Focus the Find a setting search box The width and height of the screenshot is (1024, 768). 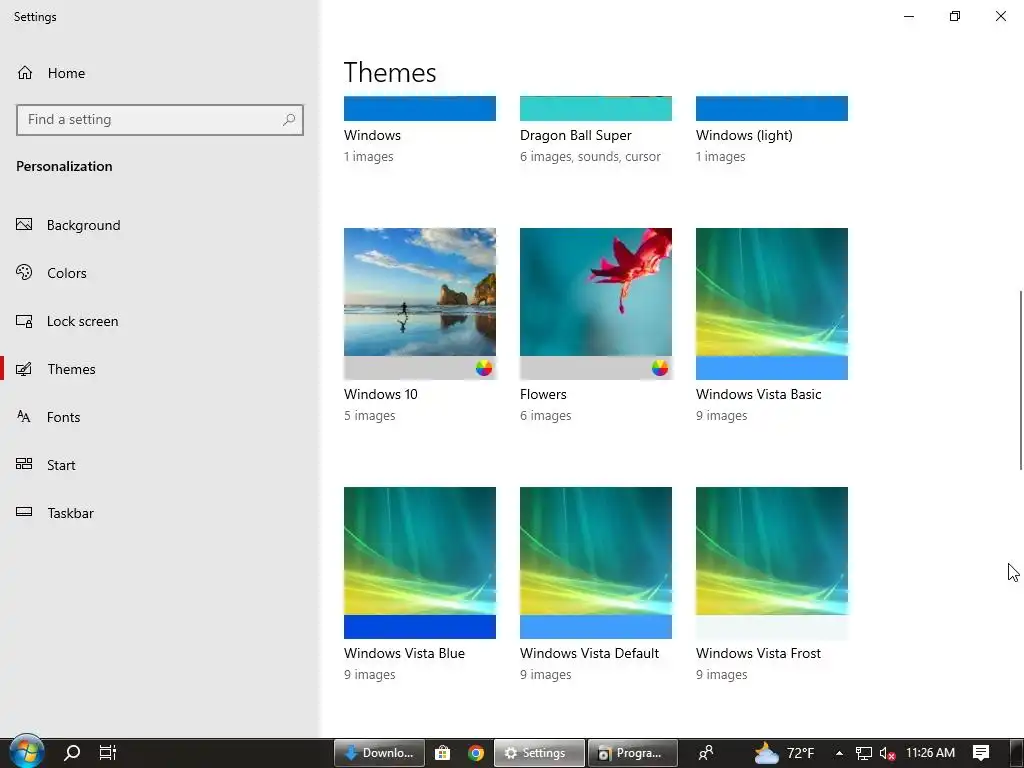point(160,120)
